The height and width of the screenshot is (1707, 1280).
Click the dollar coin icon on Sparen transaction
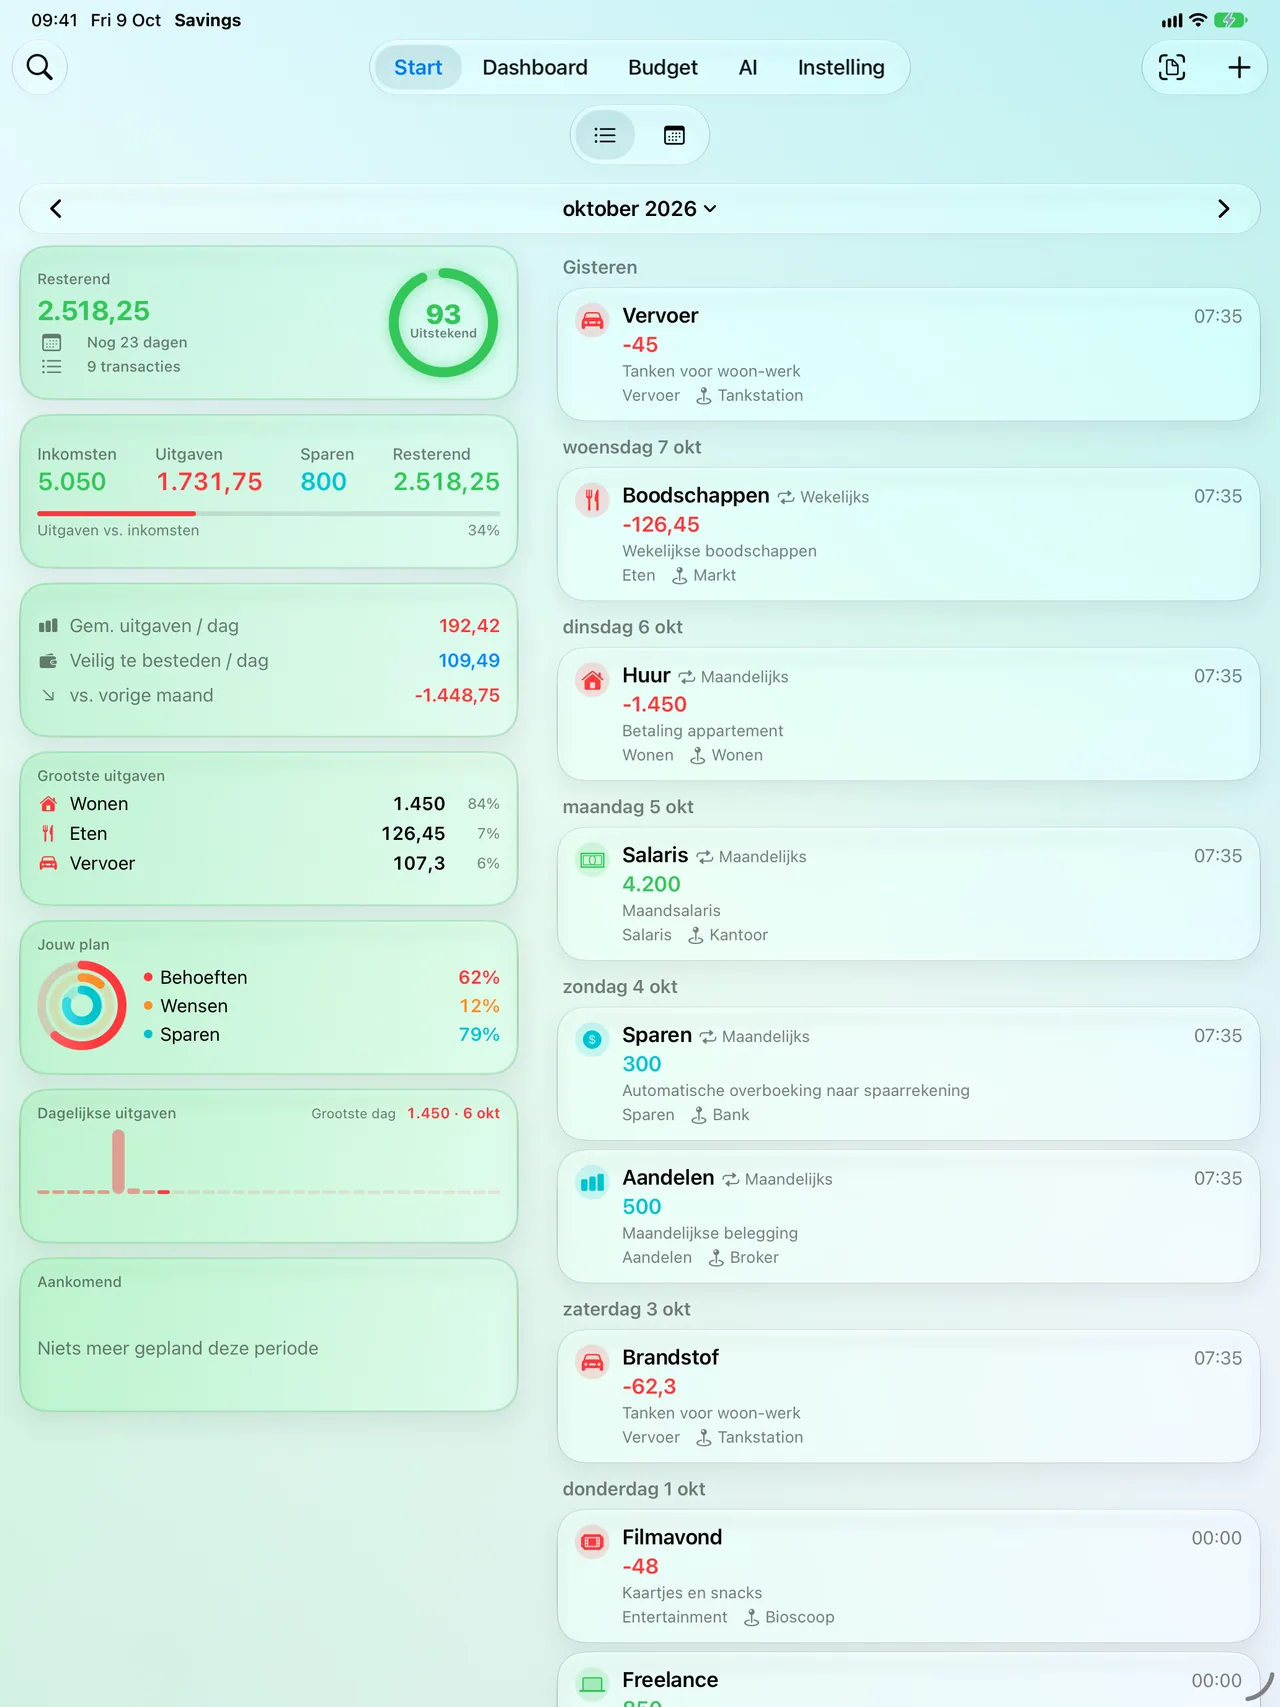(x=593, y=1041)
